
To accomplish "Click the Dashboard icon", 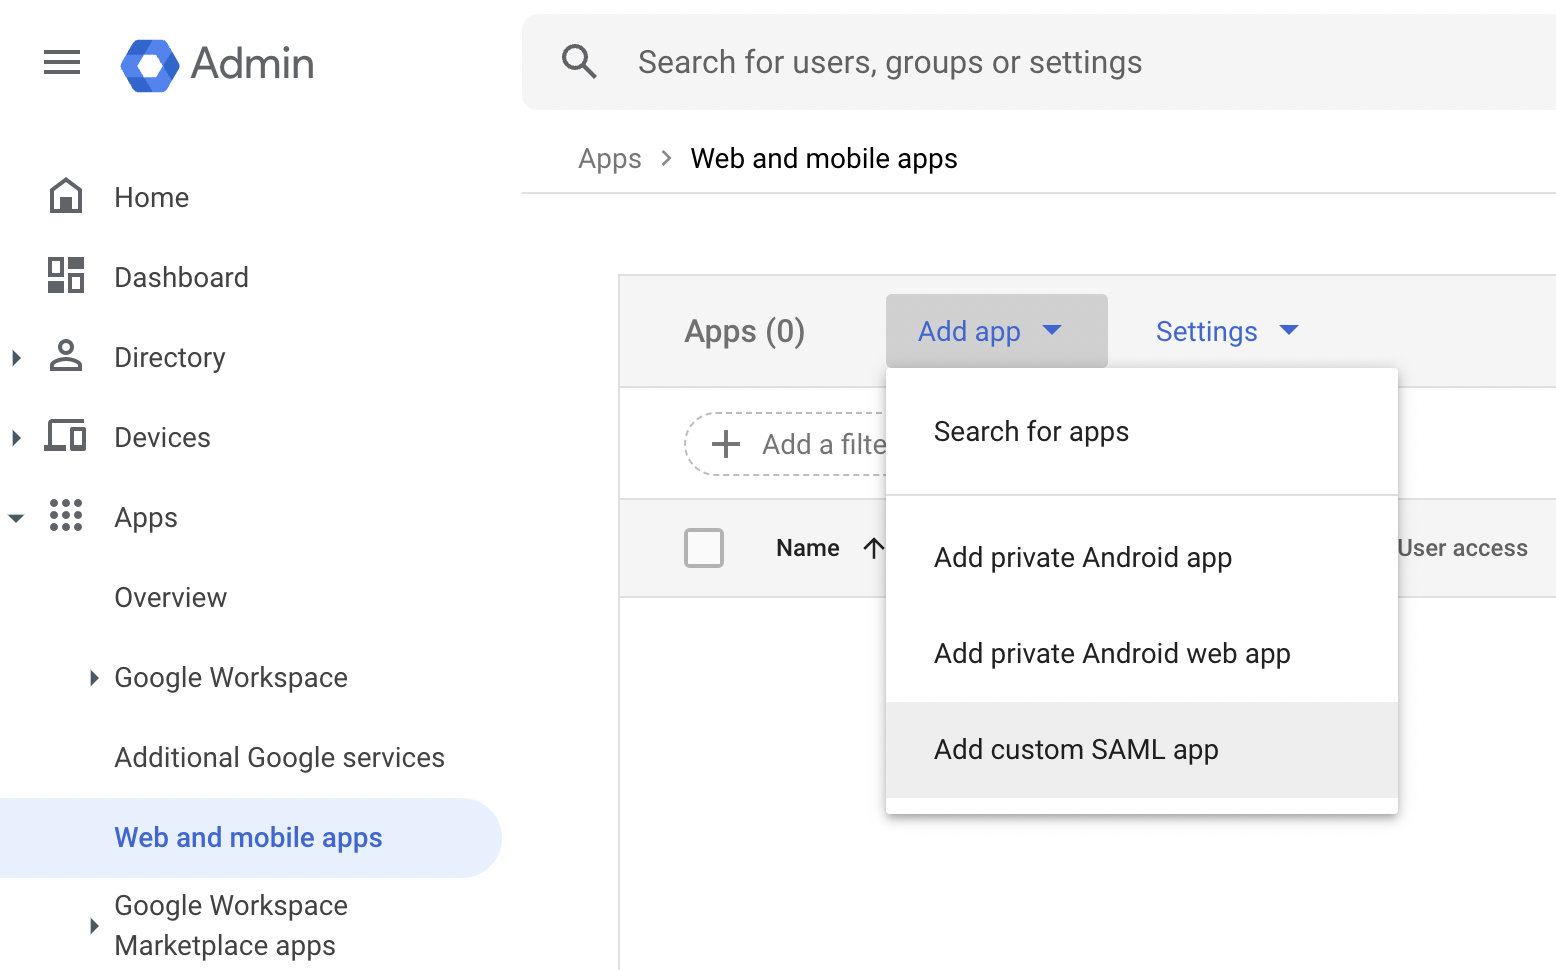I will click(x=65, y=276).
